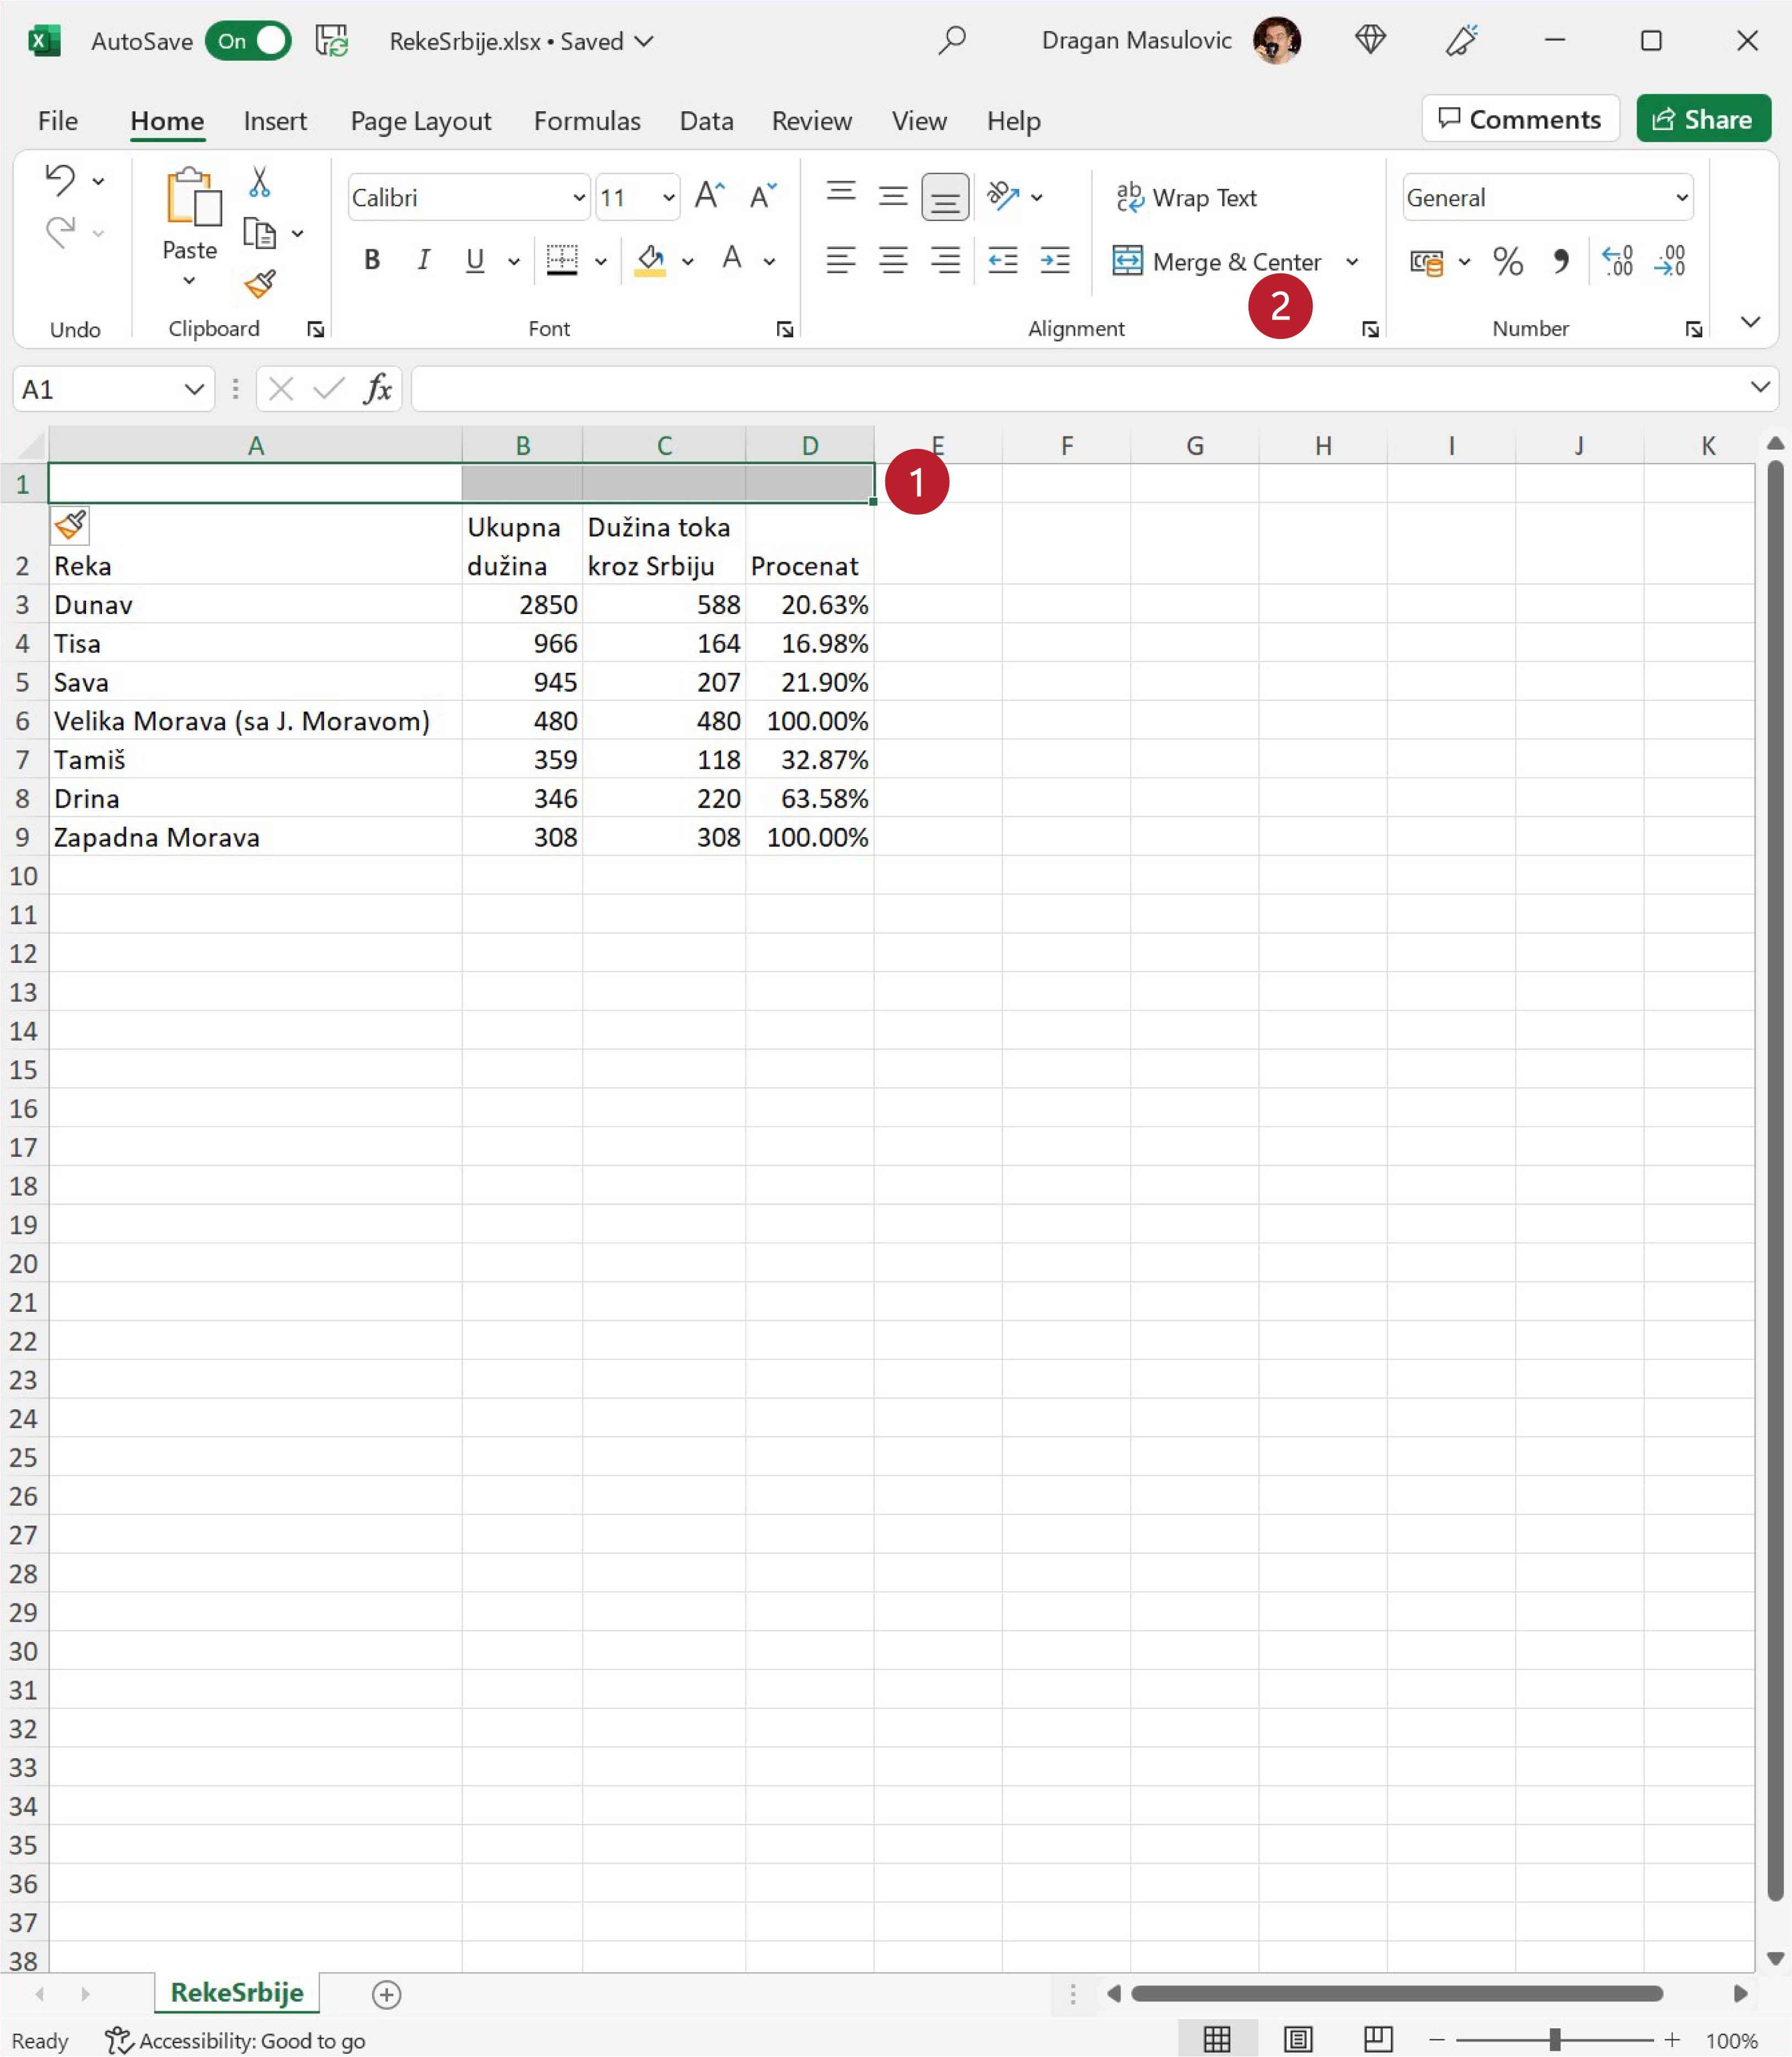Toggle the AutoSave switch off
This screenshot has height=2057, width=1792.
point(248,41)
